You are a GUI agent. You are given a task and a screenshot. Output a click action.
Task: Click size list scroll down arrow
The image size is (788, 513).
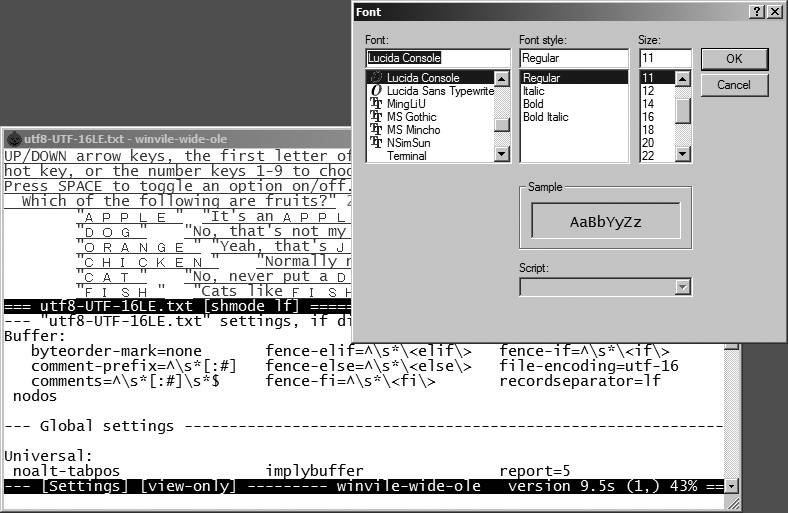682,154
